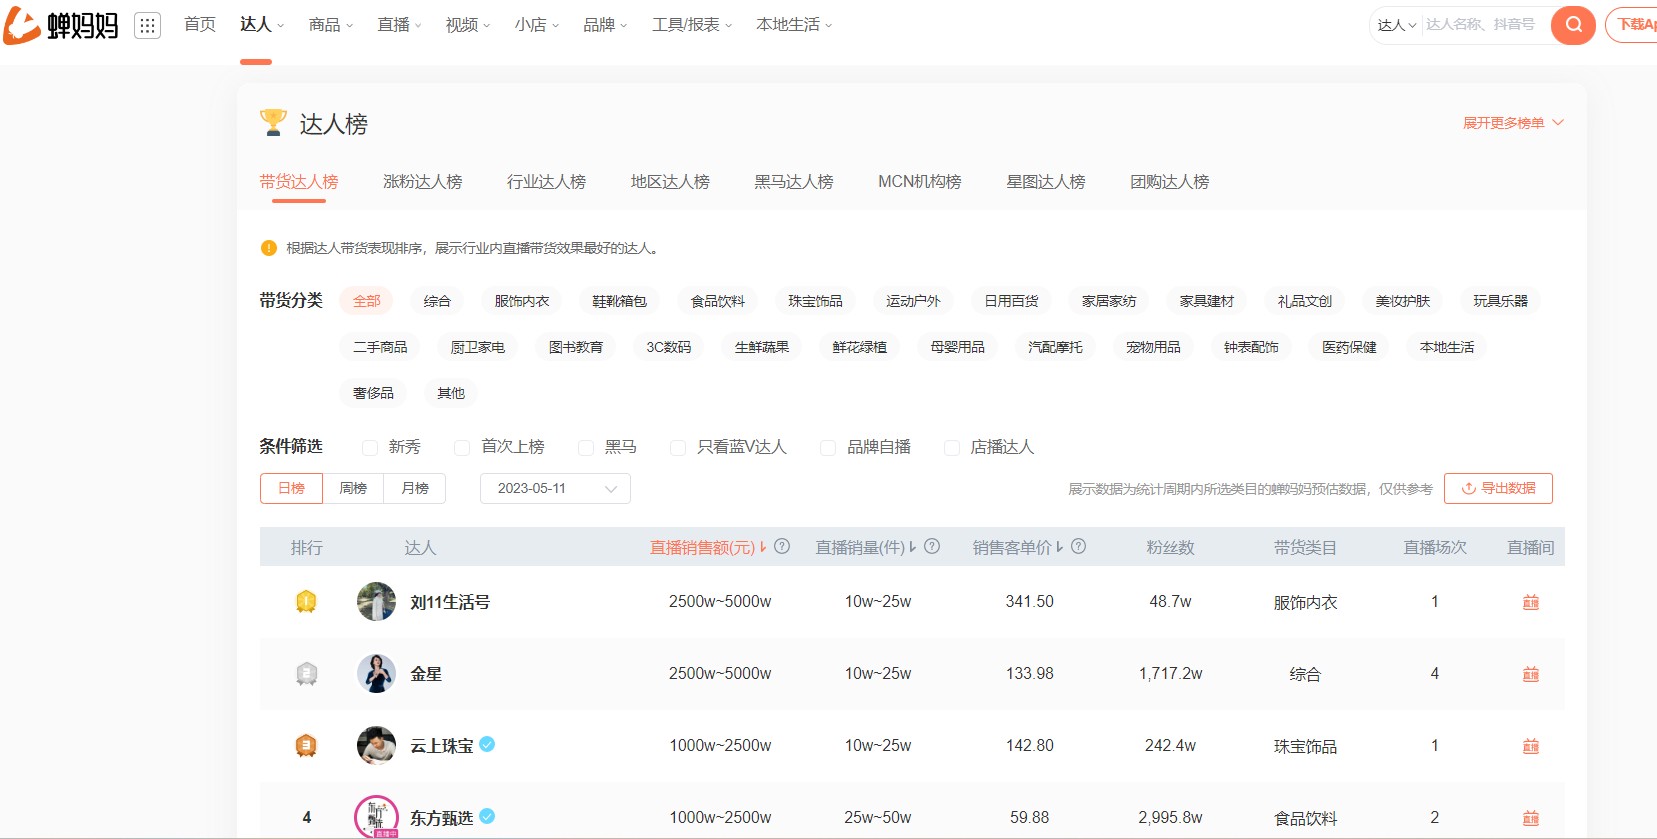Sort by 直播销量 arrow icon

[x=913, y=547]
